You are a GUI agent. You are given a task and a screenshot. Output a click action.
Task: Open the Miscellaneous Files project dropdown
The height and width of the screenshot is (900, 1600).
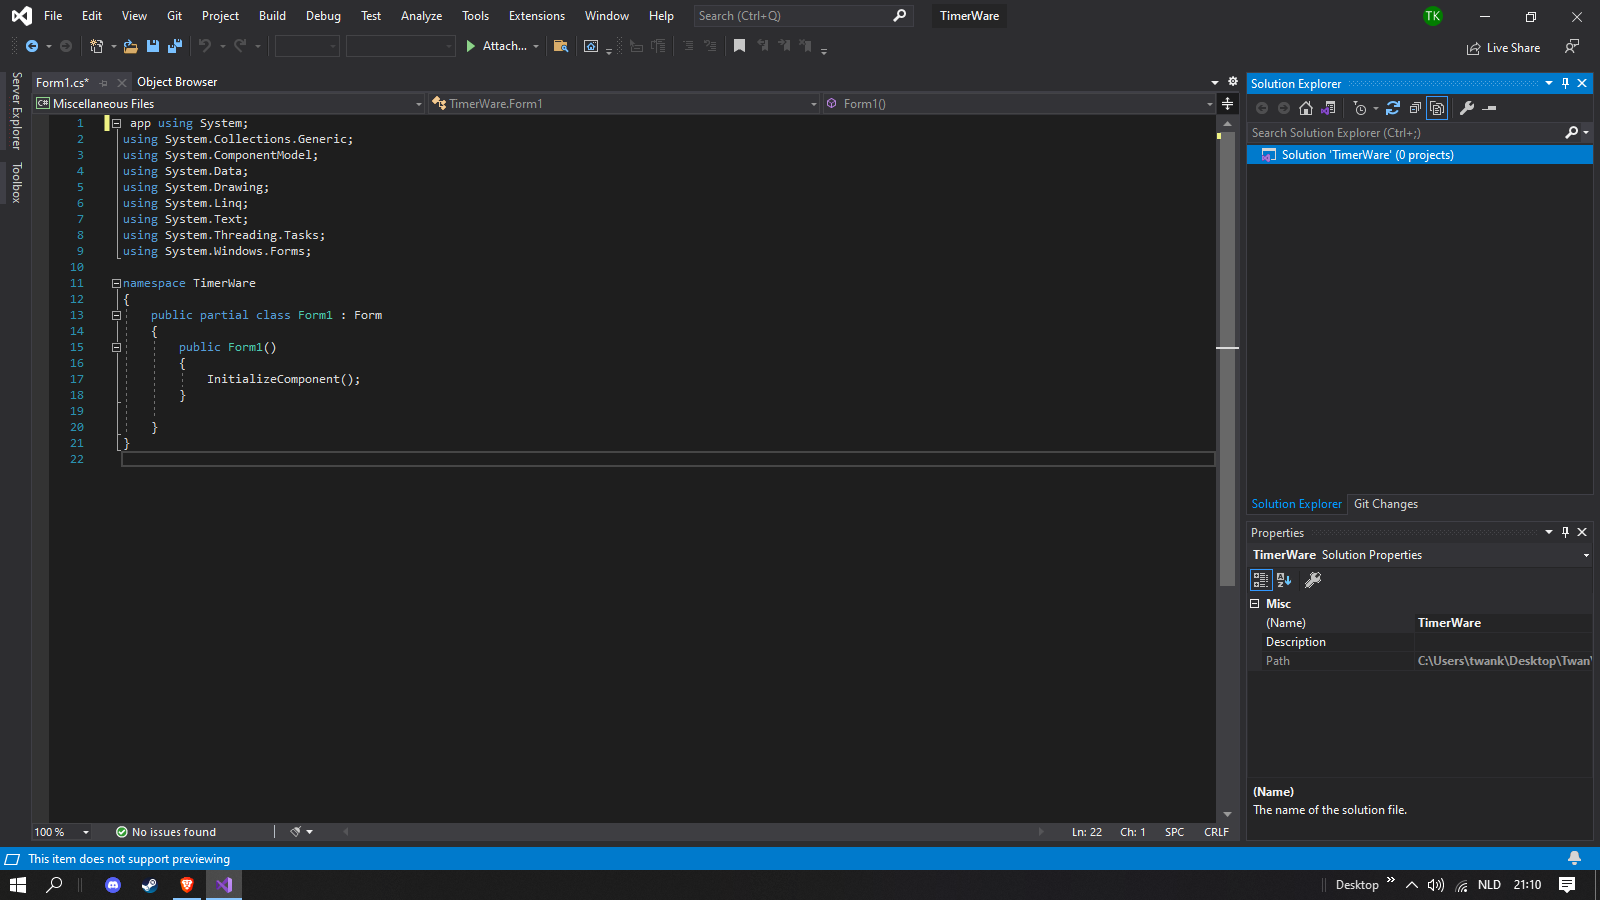[418, 104]
